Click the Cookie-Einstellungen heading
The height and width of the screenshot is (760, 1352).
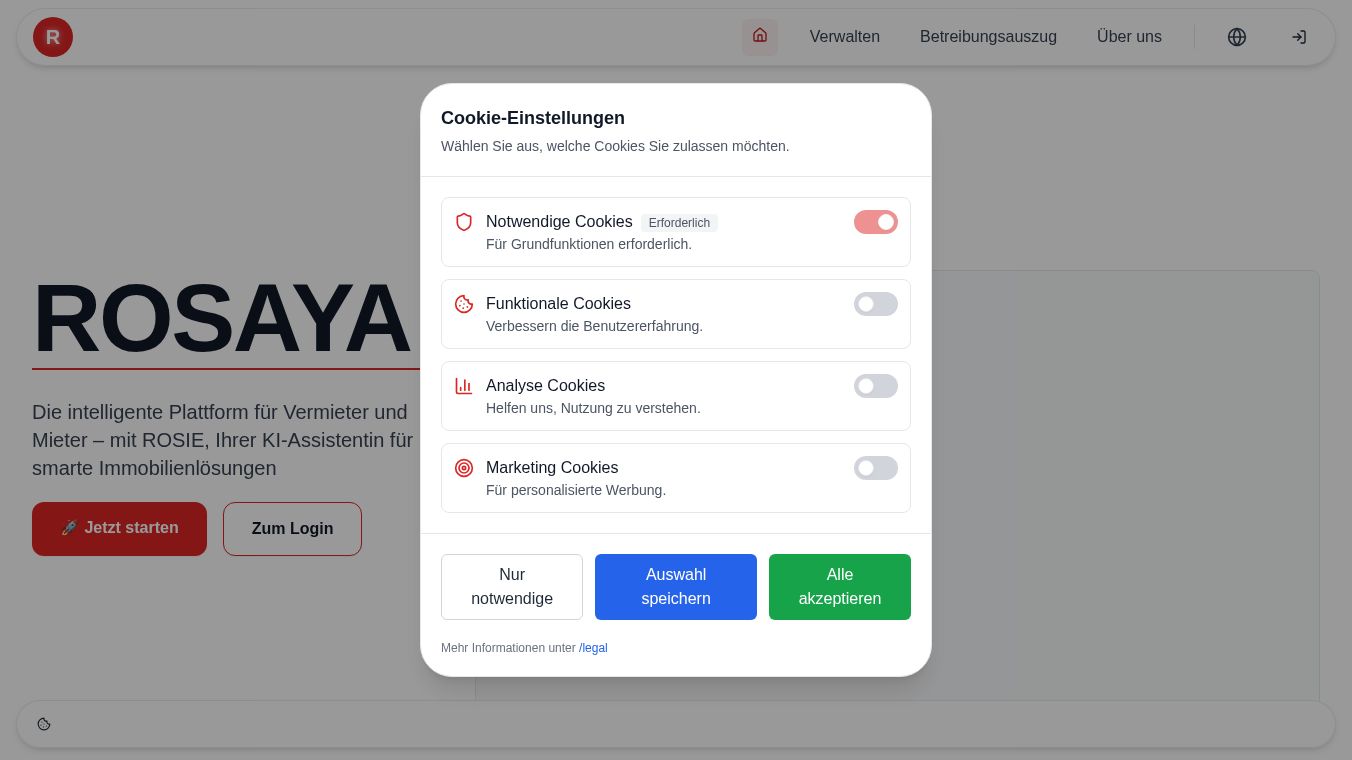[533, 118]
